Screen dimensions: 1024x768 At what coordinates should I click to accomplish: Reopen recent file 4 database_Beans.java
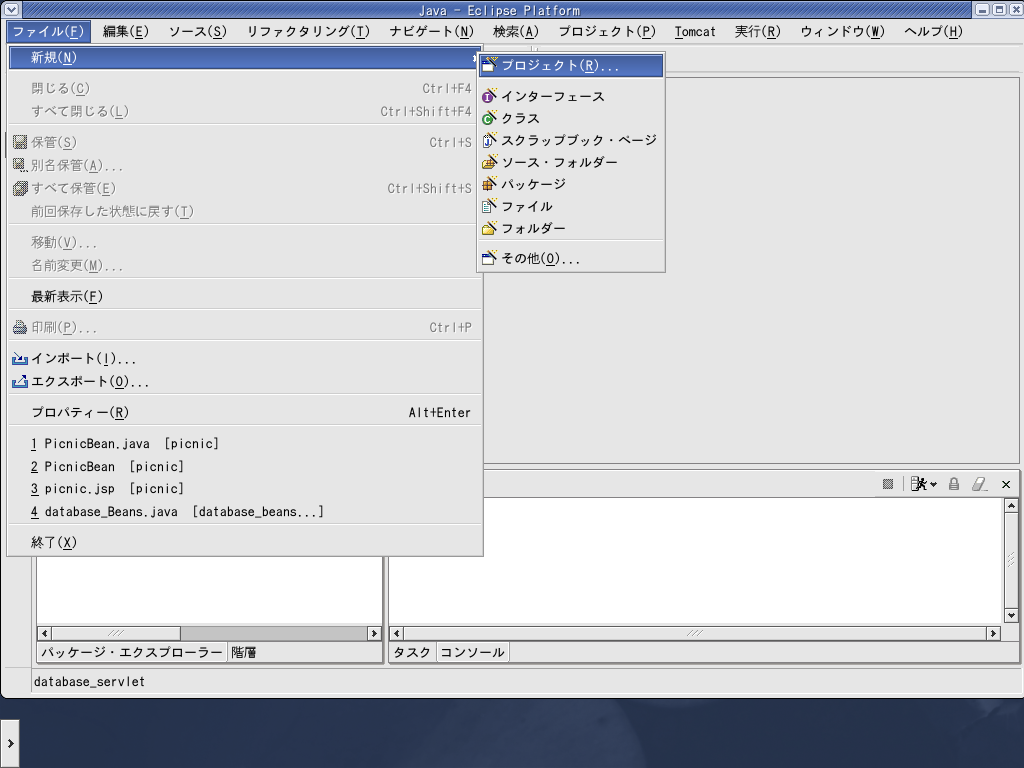[x=245, y=512]
